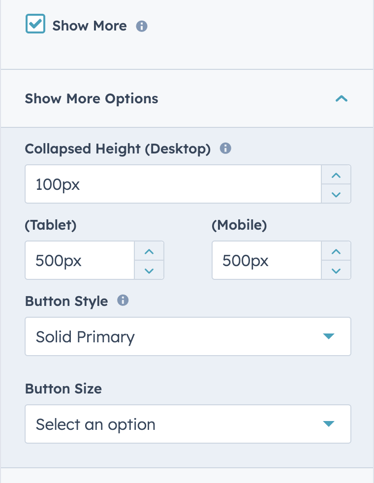
Task: Click the Desktop collapsed height input field
Action: coord(173,184)
